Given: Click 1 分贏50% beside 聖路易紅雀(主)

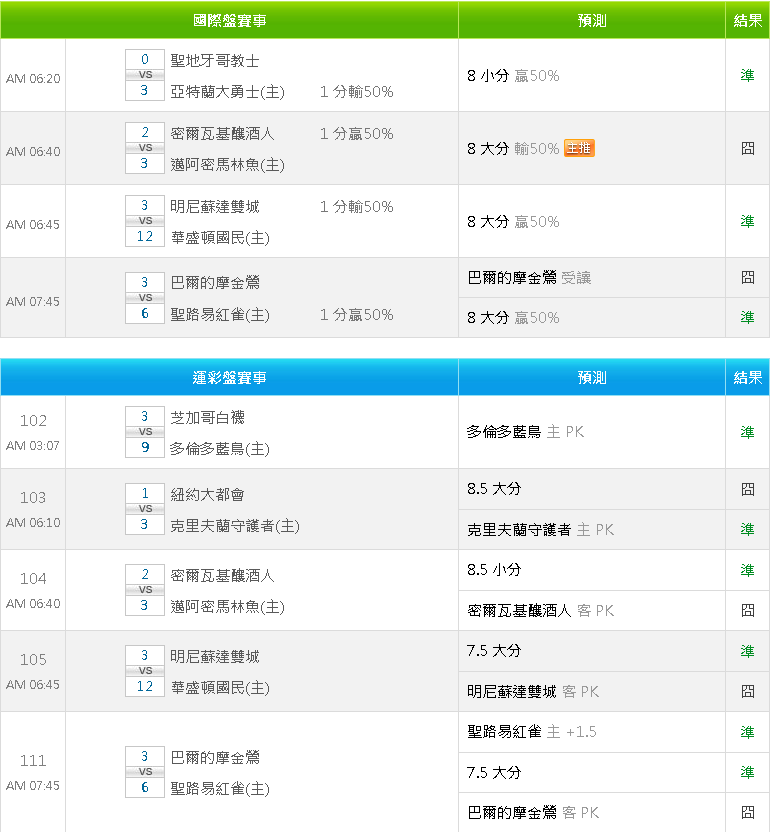Looking at the screenshot, I should tap(357, 315).
